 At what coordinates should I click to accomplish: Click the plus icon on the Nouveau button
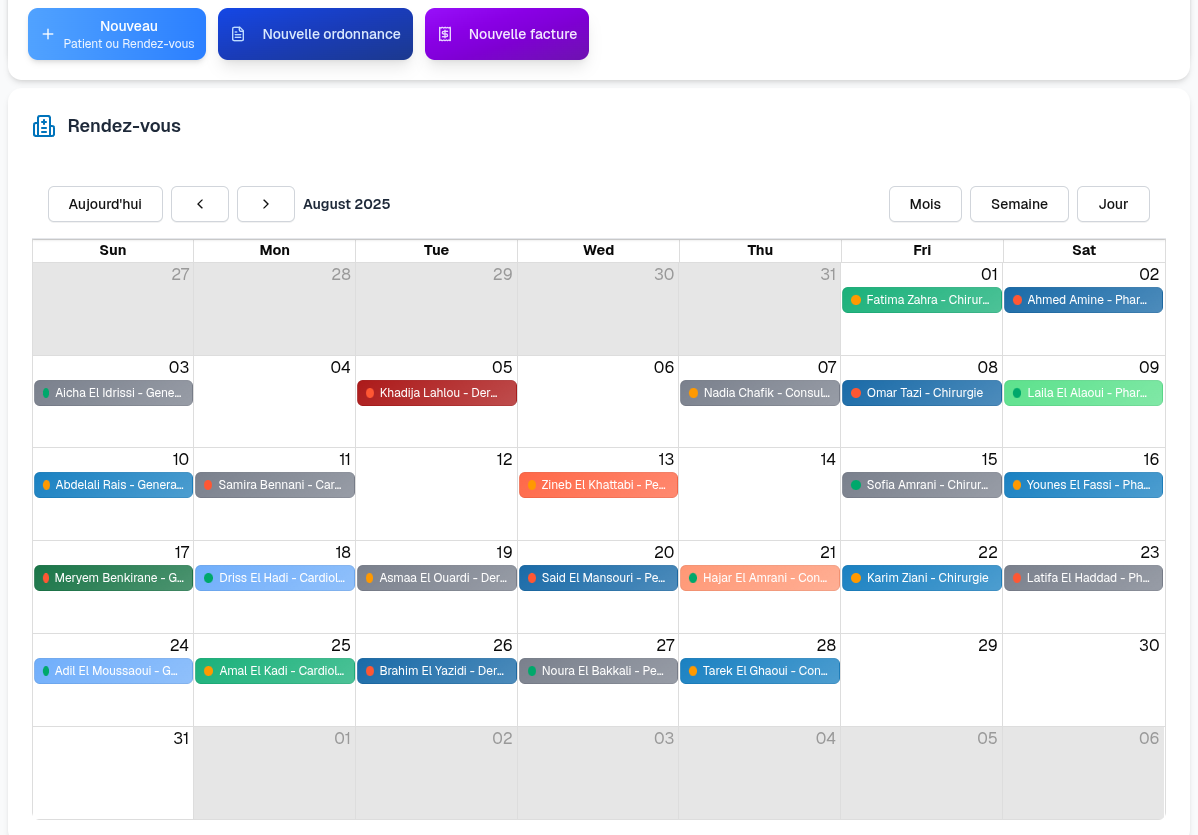47,33
